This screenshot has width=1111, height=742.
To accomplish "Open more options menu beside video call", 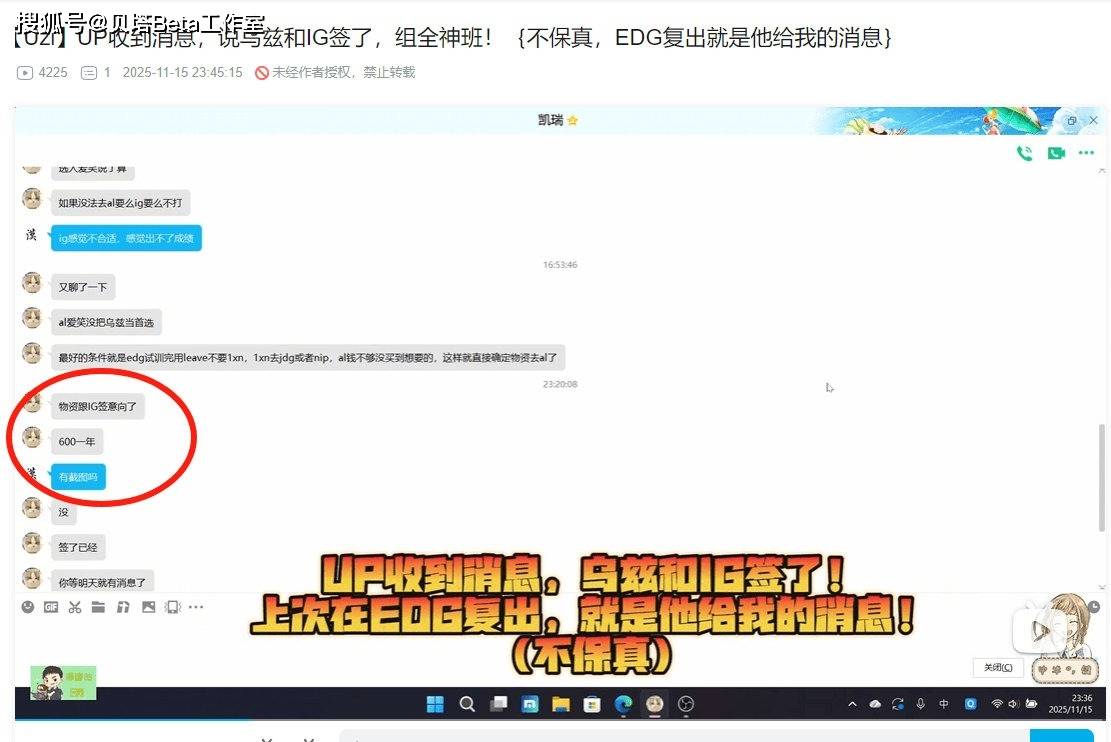I will click(x=1086, y=153).
